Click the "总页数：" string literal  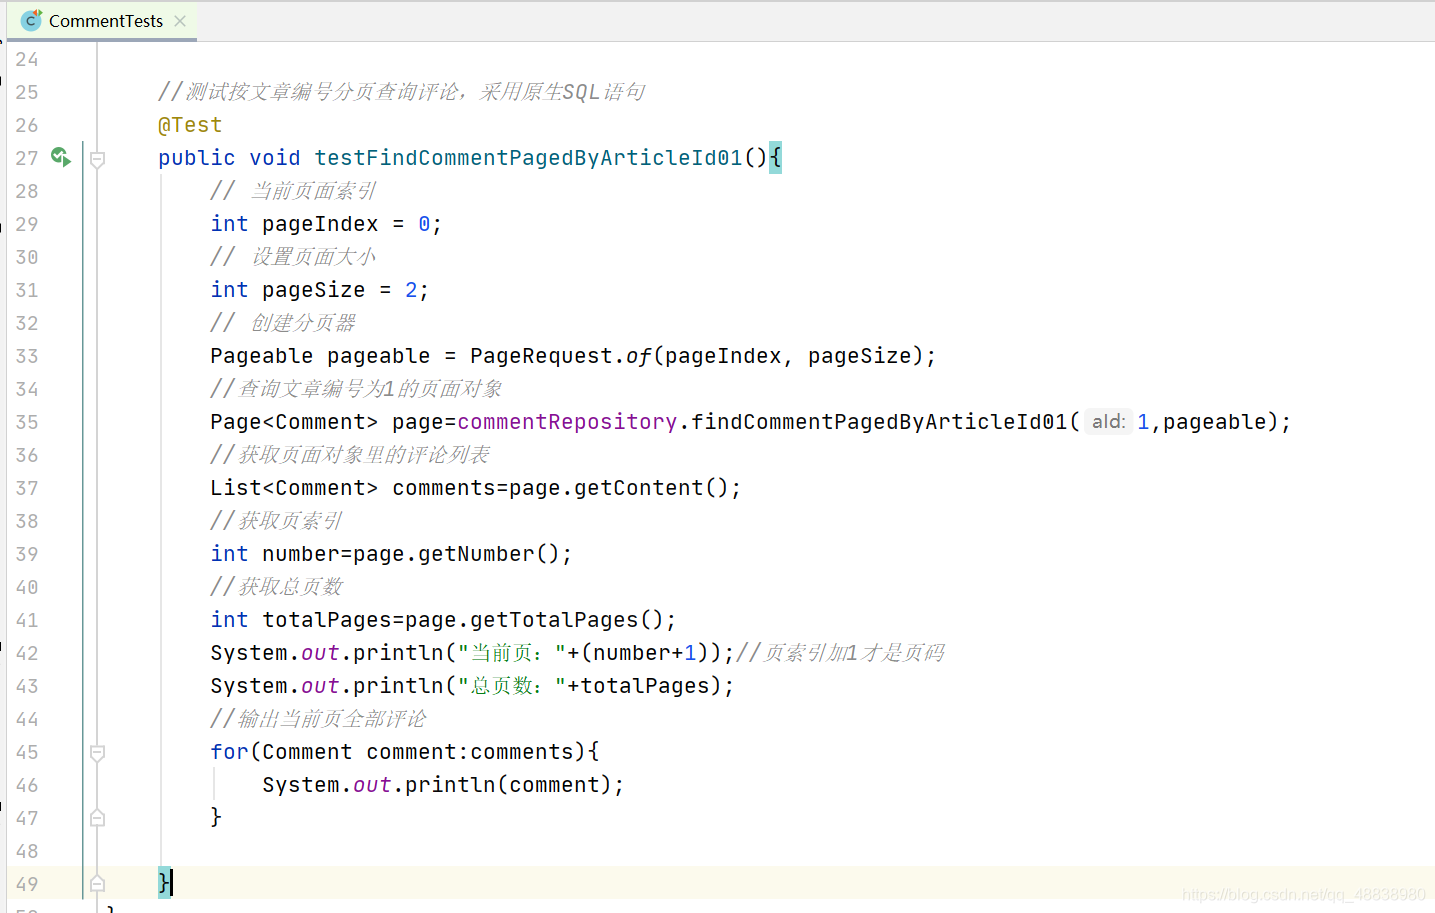tap(511, 686)
